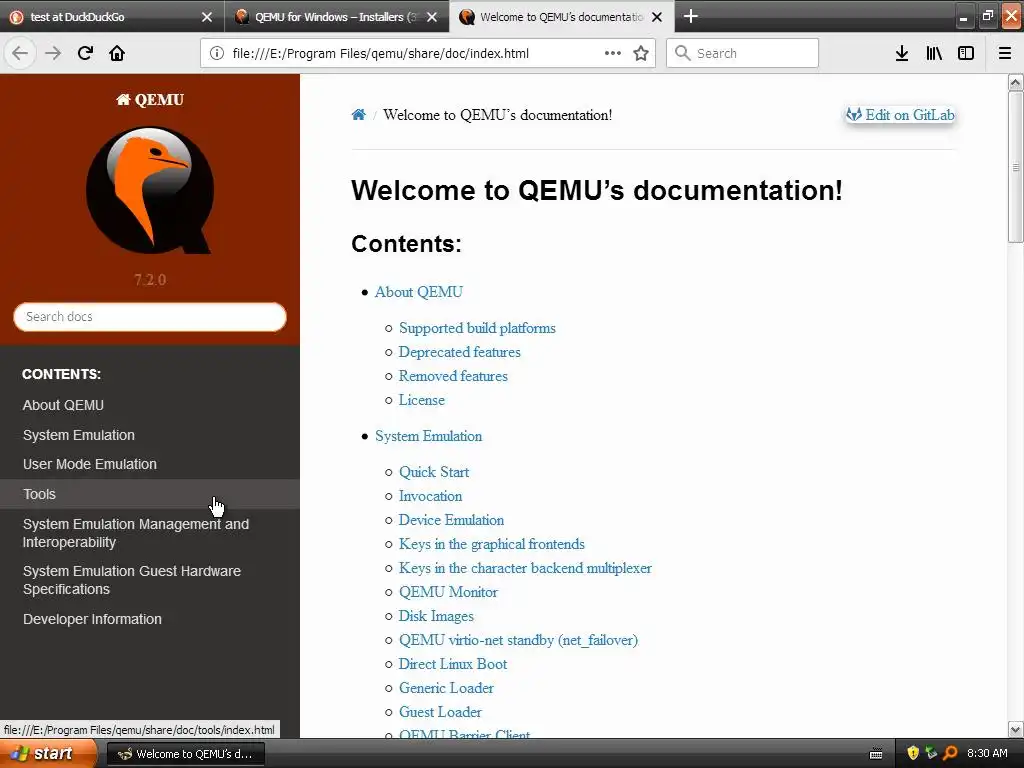The image size is (1024, 768).
Task: Go forward with the forward arrow
Action: pyautogui.click(x=53, y=54)
